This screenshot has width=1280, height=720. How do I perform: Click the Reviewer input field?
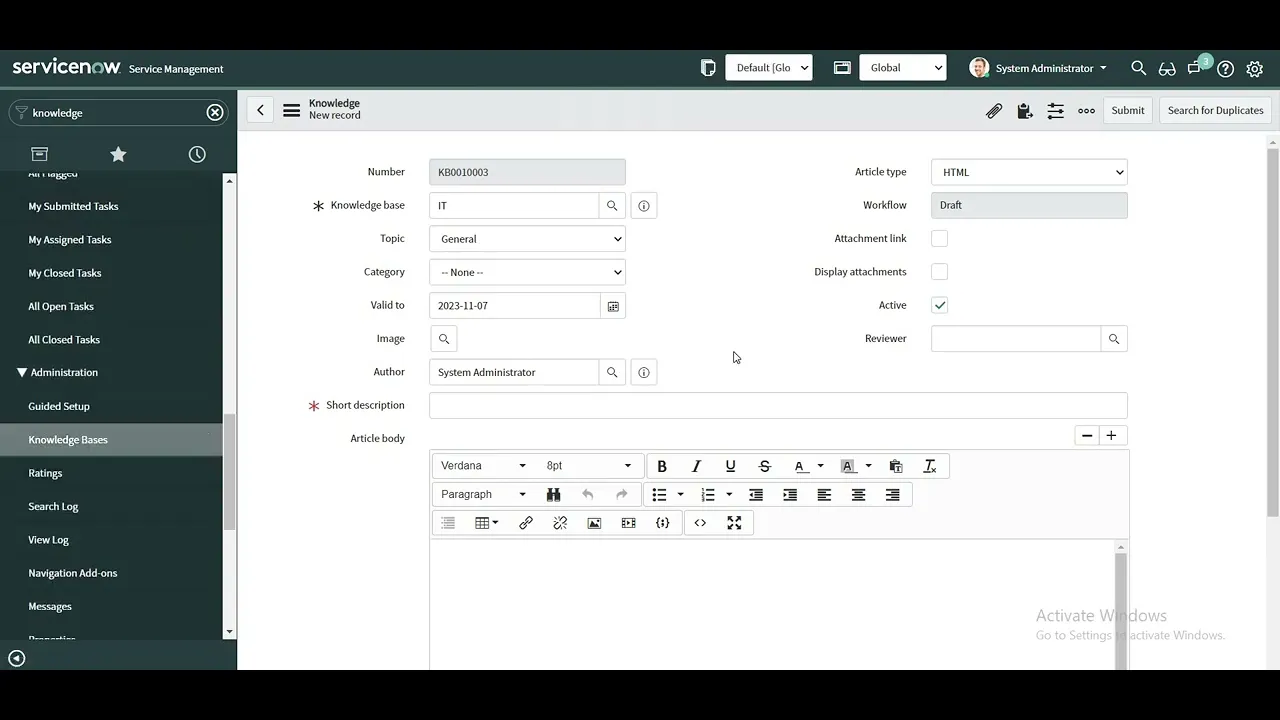pos(1016,339)
